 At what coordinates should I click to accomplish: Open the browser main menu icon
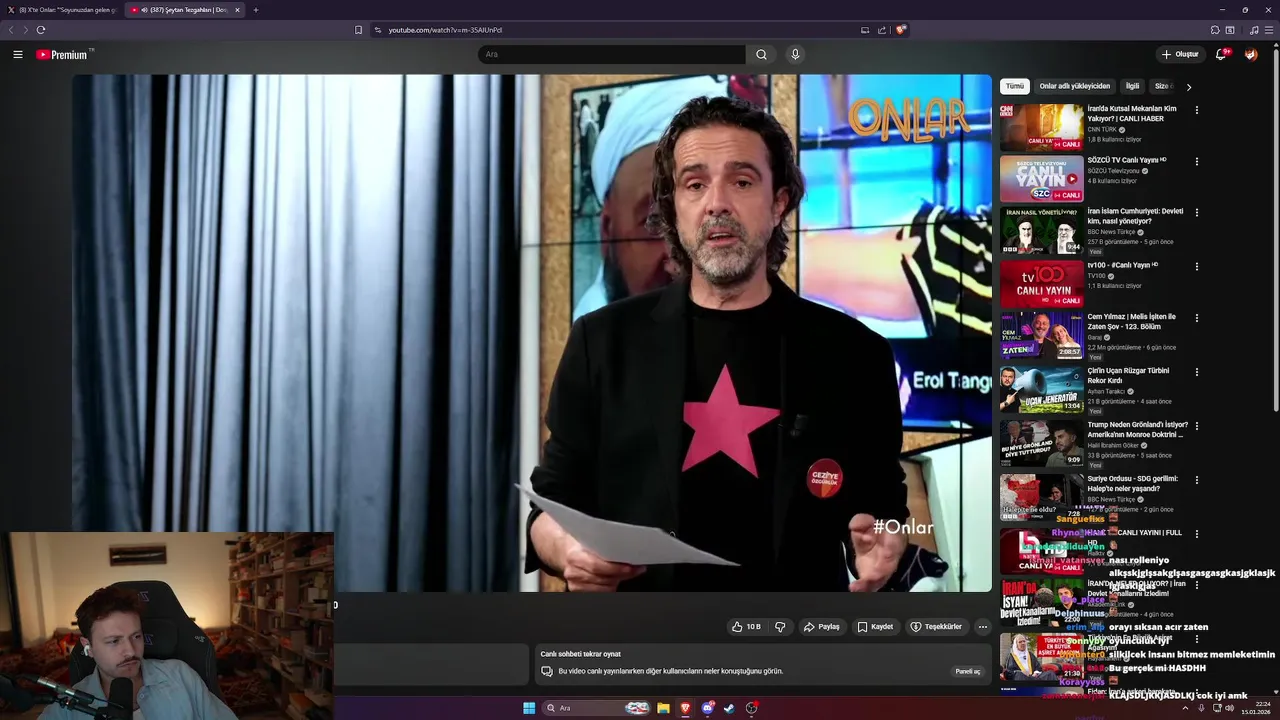click(1269, 30)
